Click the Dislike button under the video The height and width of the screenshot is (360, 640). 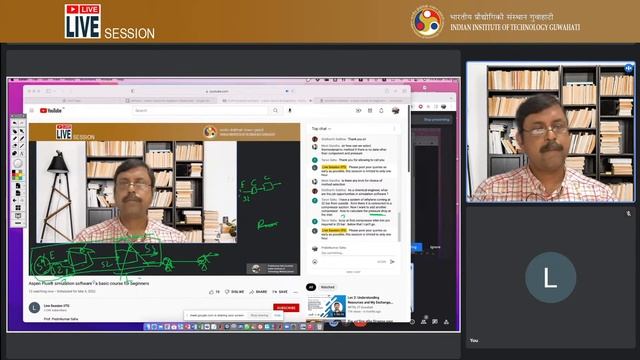pyautogui.click(x=234, y=292)
